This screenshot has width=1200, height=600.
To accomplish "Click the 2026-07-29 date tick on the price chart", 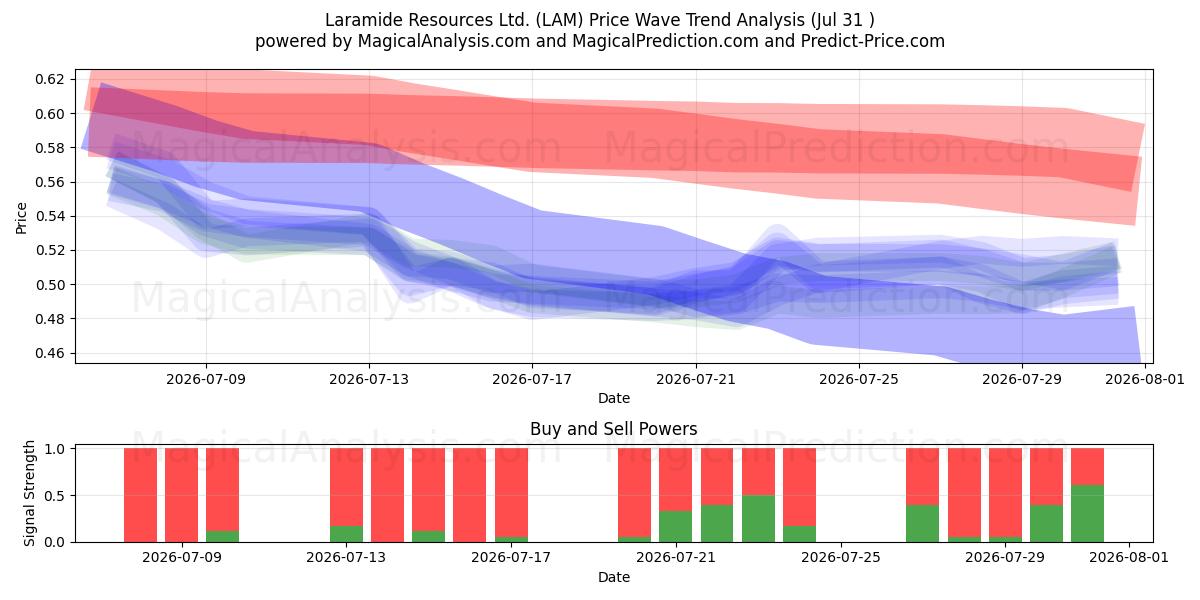I will click(x=1021, y=378).
